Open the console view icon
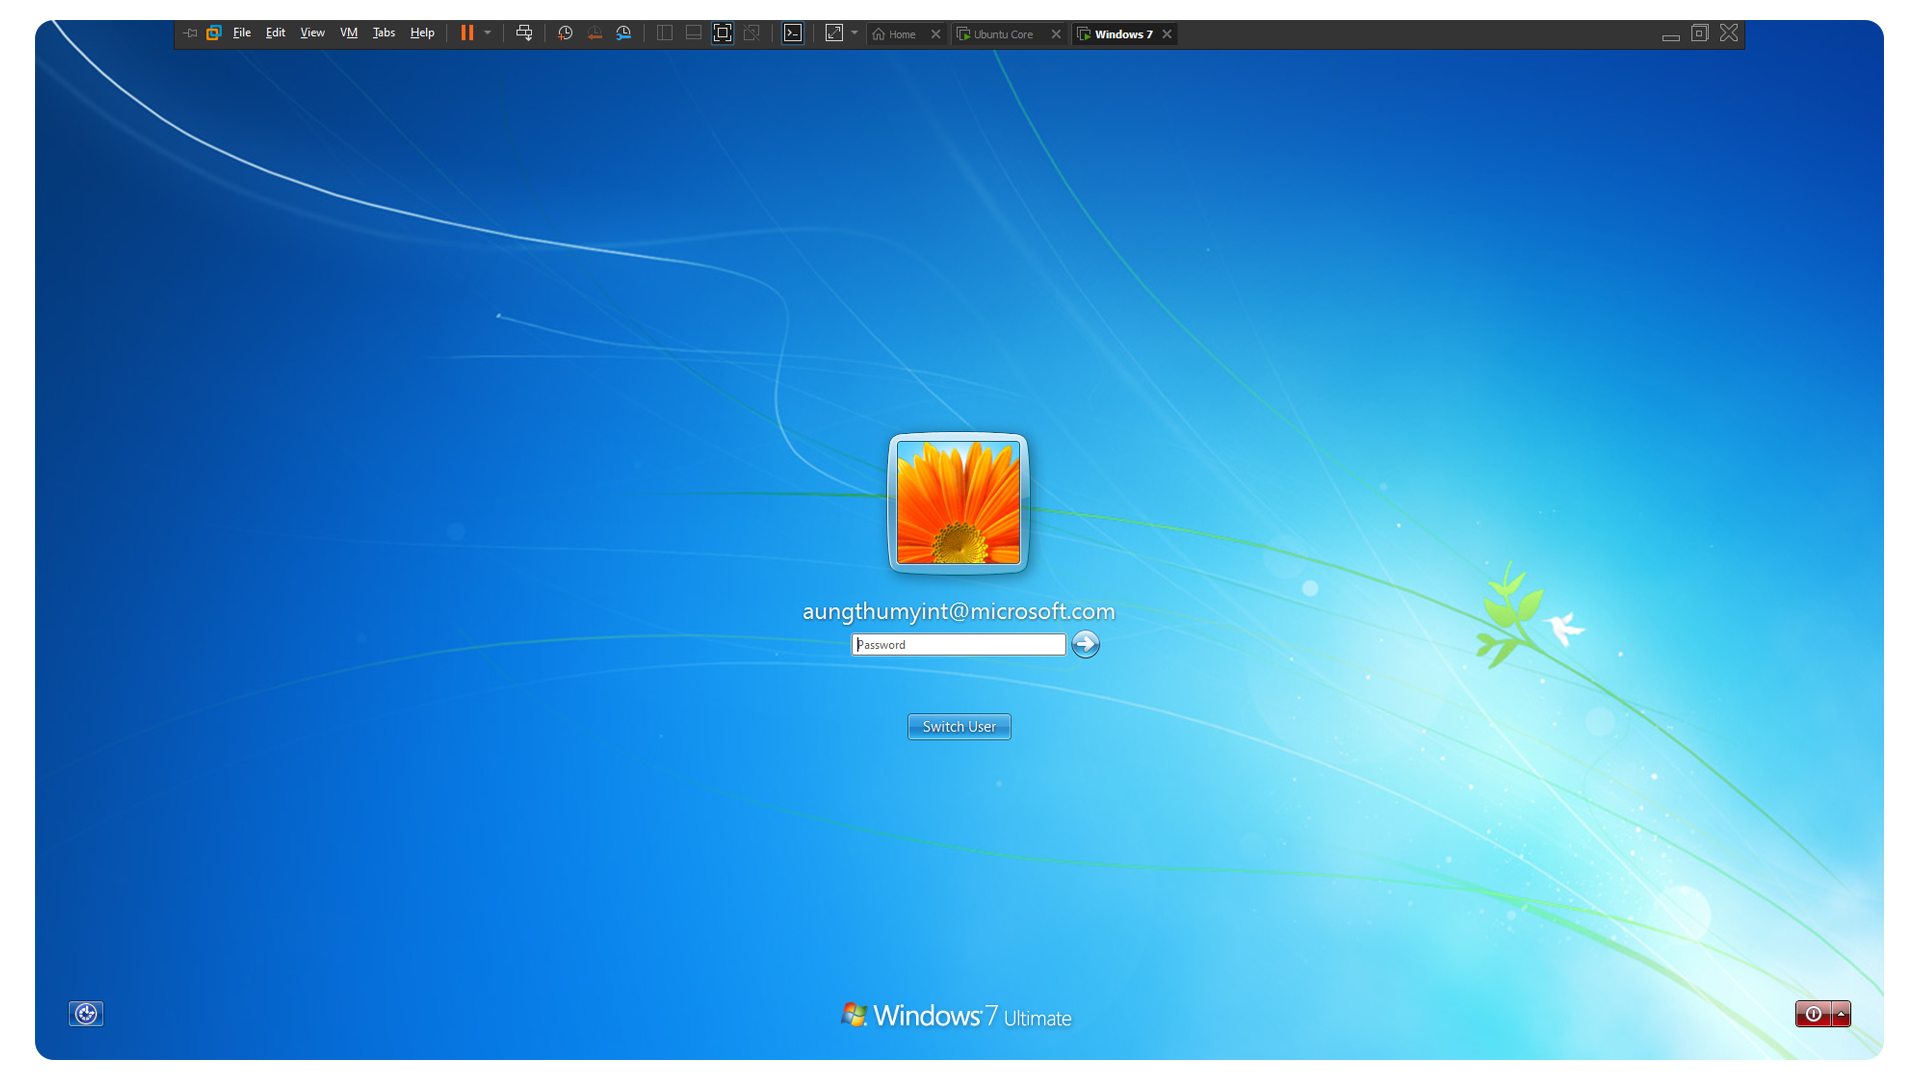Image resolution: width=1920 pixels, height=1080 pixels. coord(793,33)
